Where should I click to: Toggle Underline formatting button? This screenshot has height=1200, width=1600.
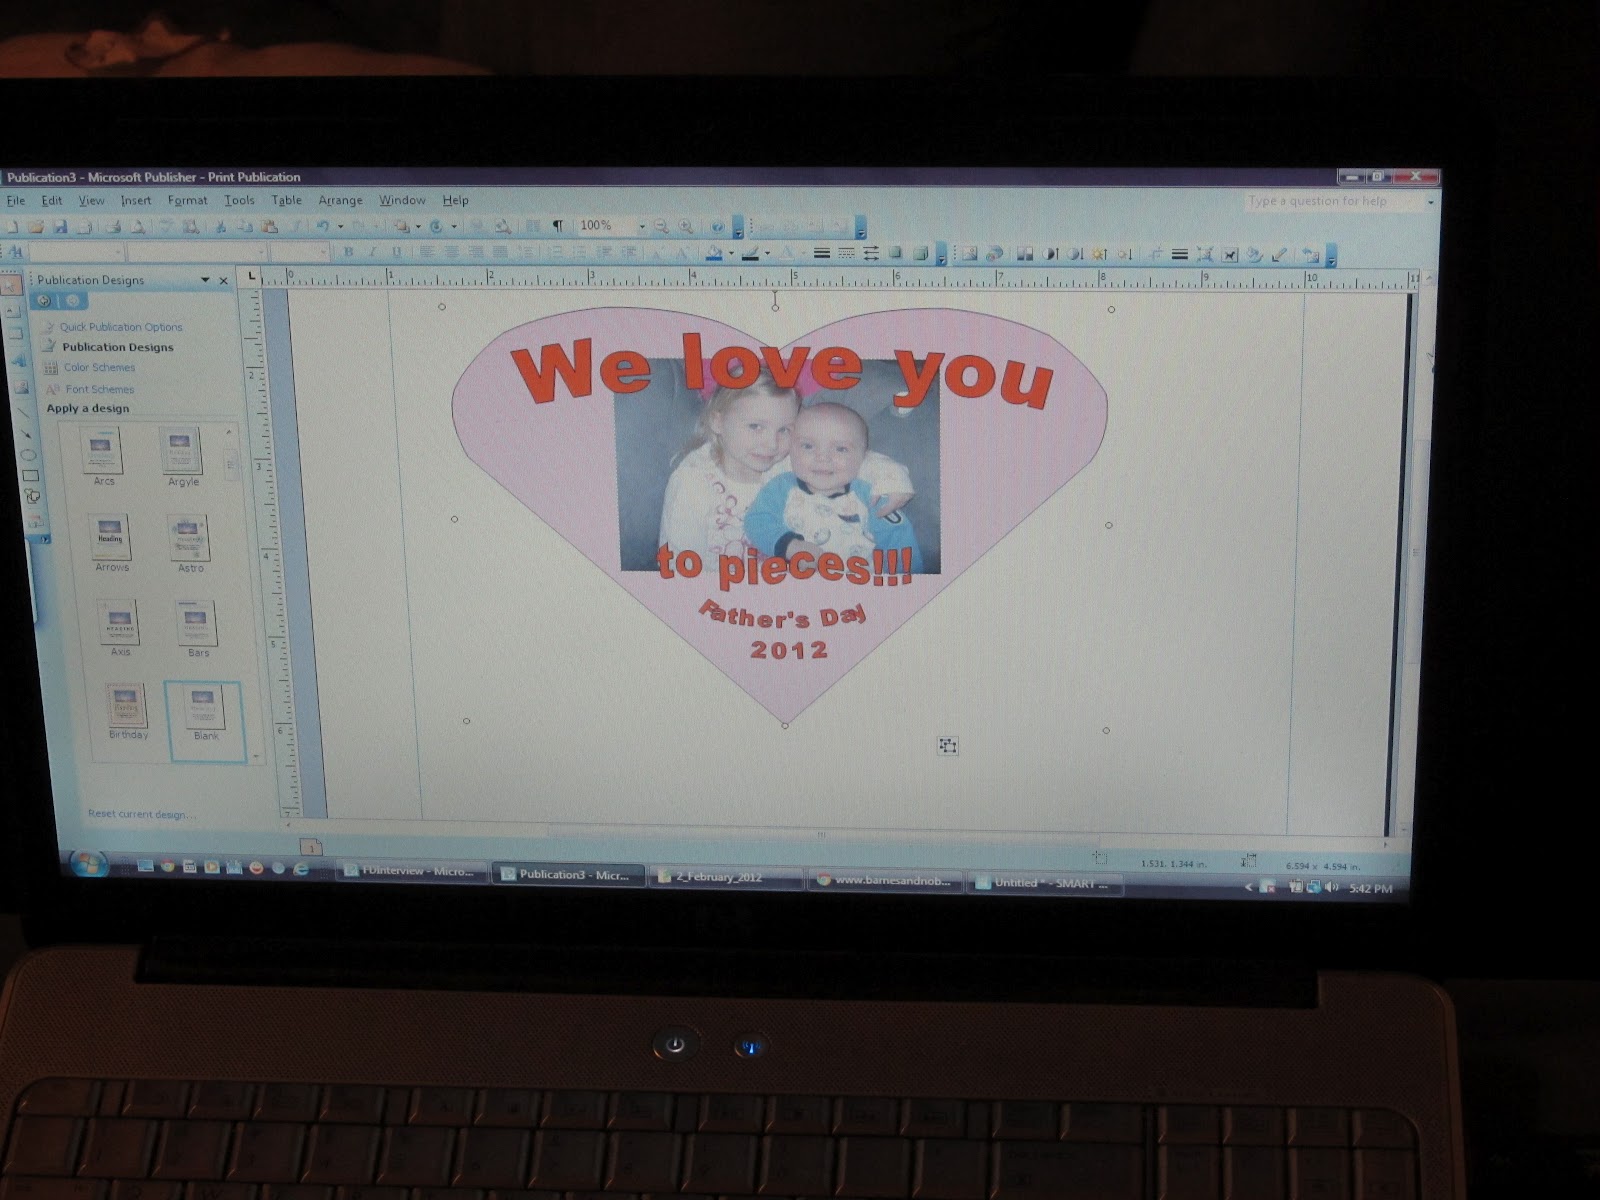397,252
